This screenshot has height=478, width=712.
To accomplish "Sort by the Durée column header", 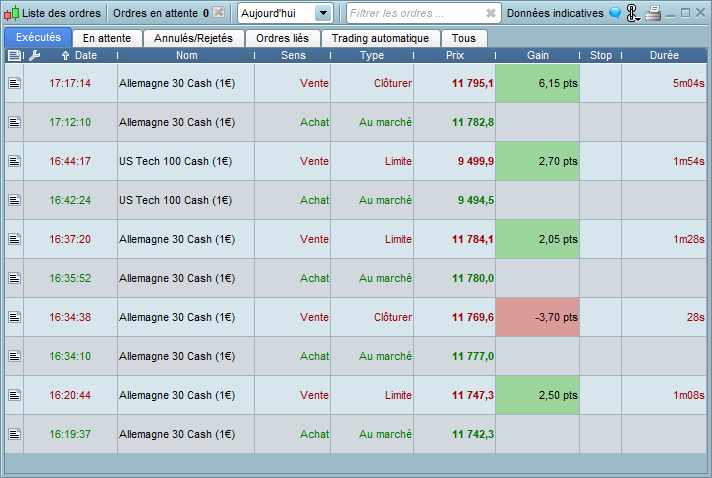I will pyautogui.click(x=664, y=55).
